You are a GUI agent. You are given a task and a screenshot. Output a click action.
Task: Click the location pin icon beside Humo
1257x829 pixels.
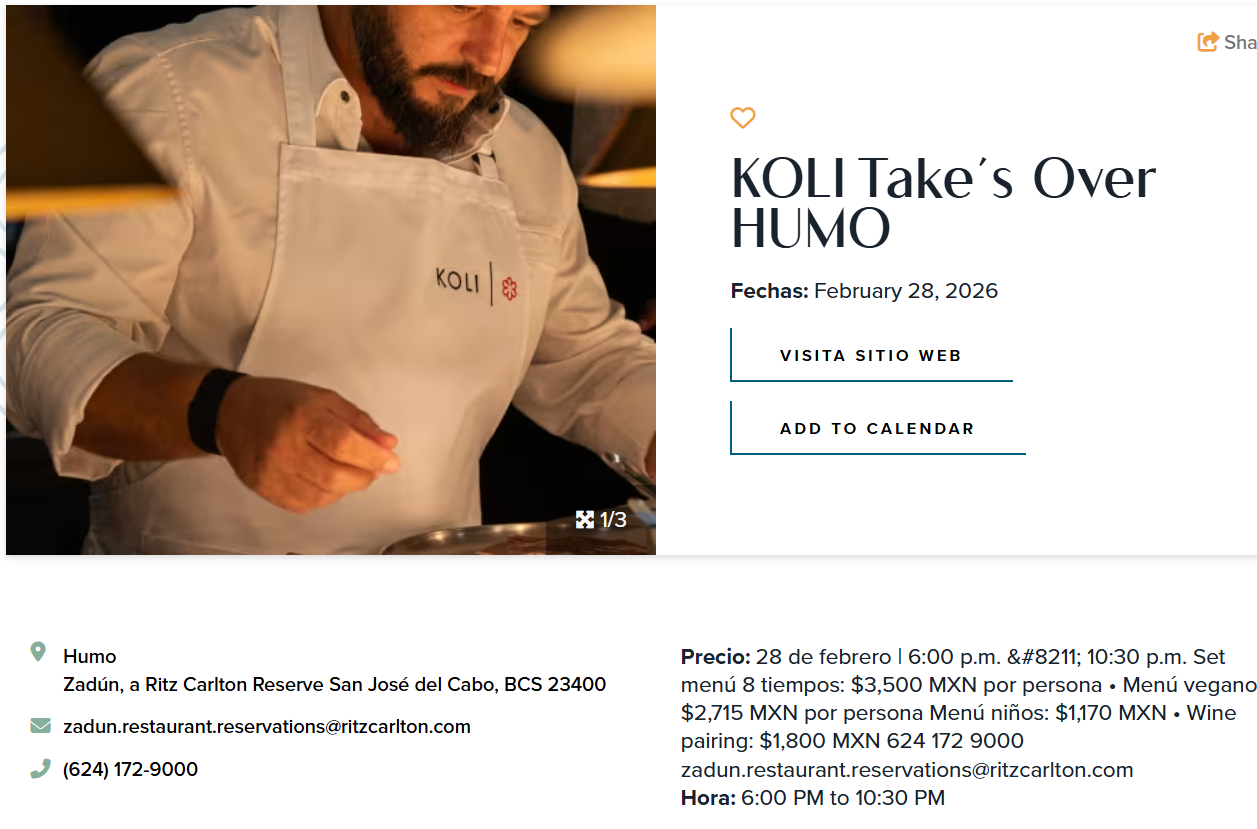click(38, 652)
